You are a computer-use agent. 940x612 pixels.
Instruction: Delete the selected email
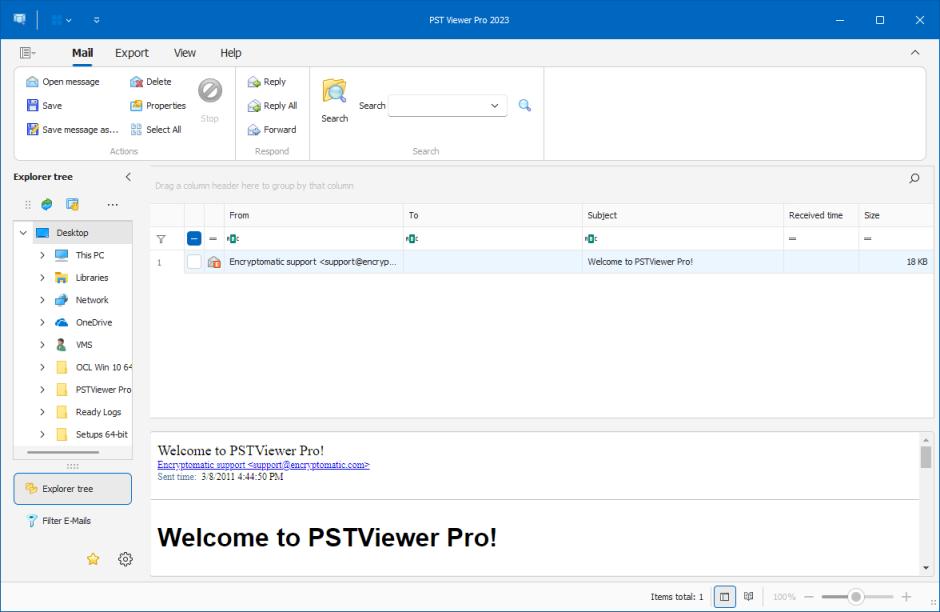150,82
